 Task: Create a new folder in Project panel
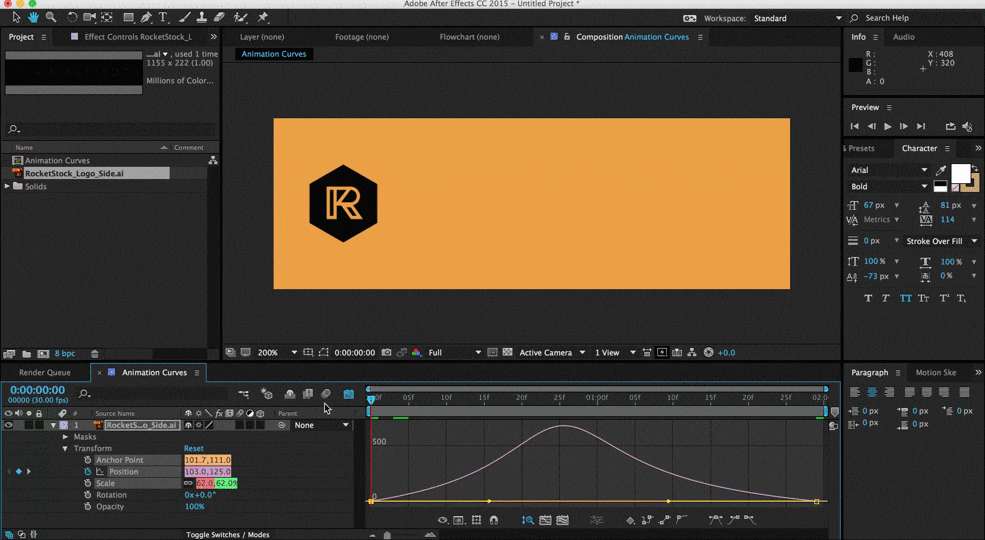[x=26, y=354]
